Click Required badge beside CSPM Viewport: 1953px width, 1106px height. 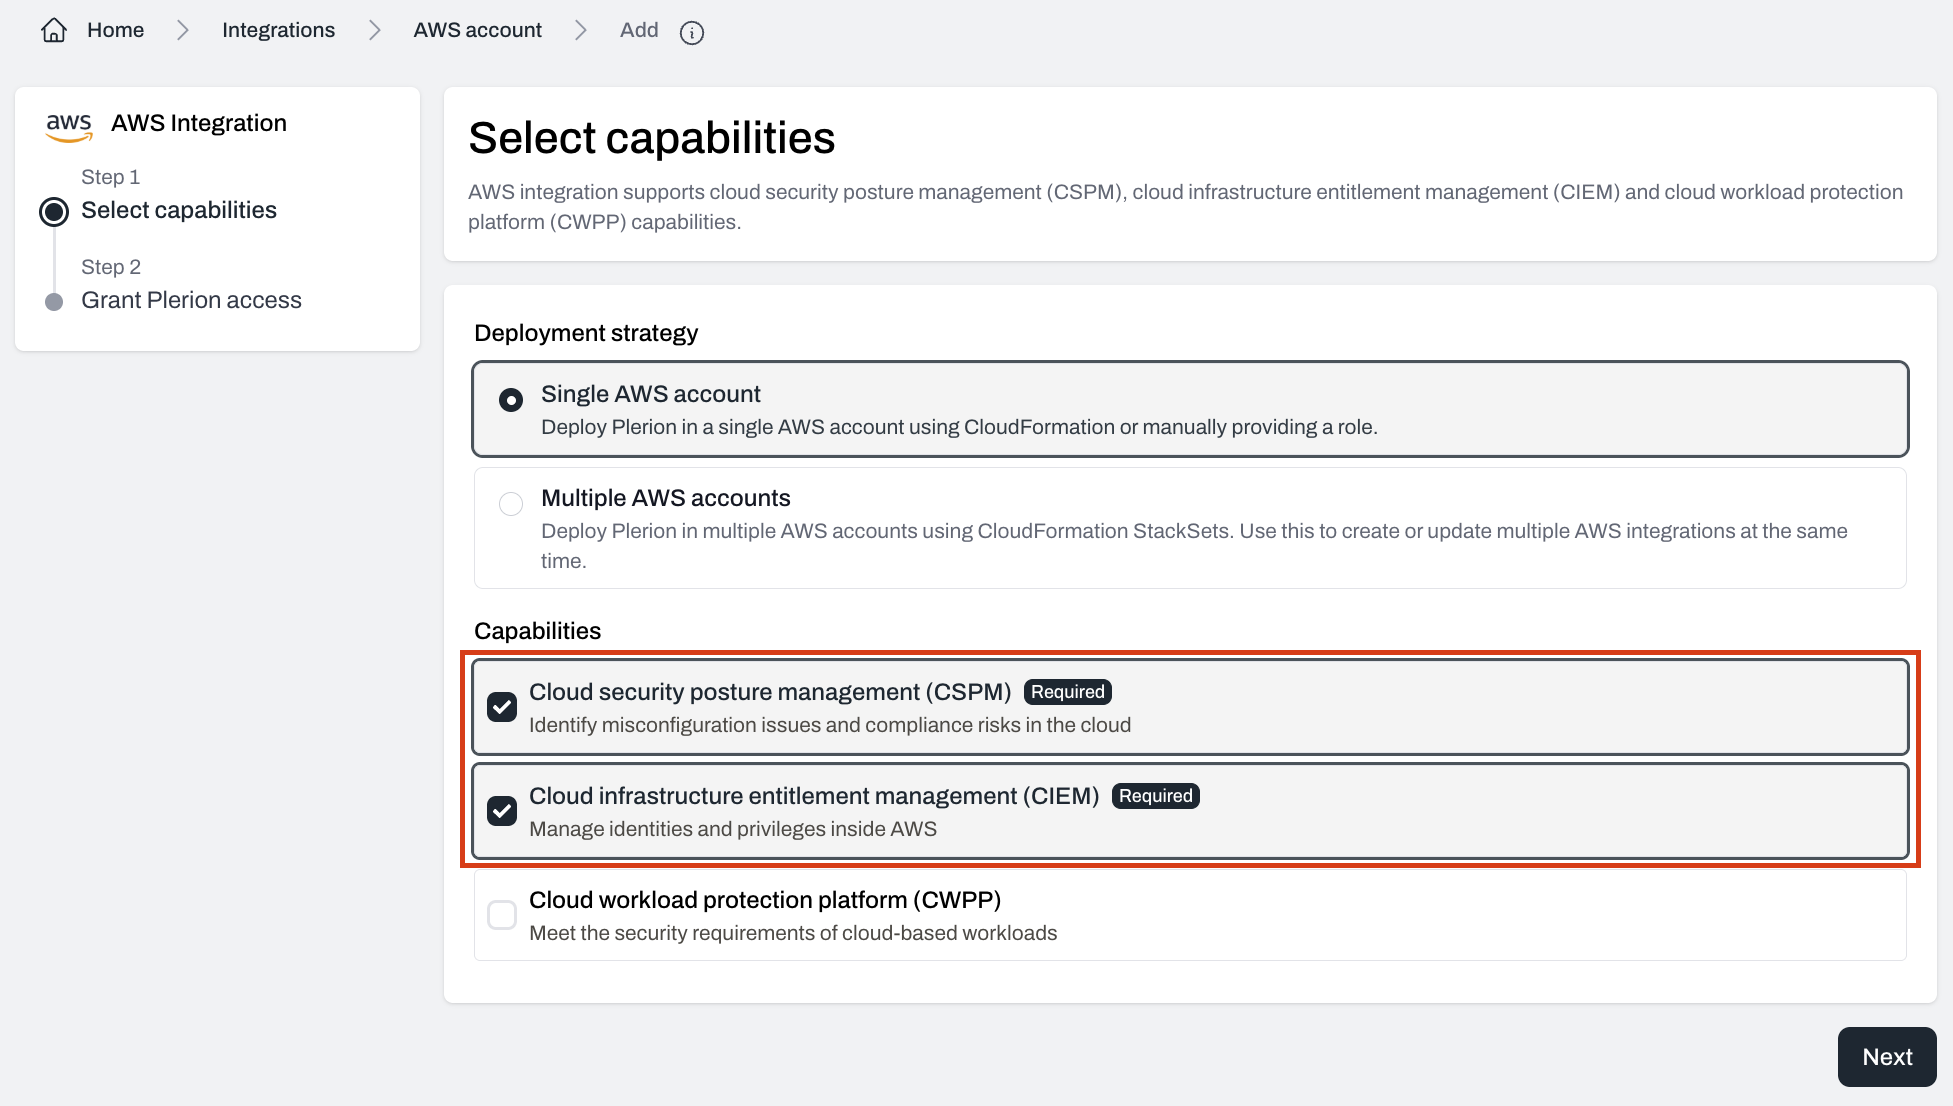1068,692
